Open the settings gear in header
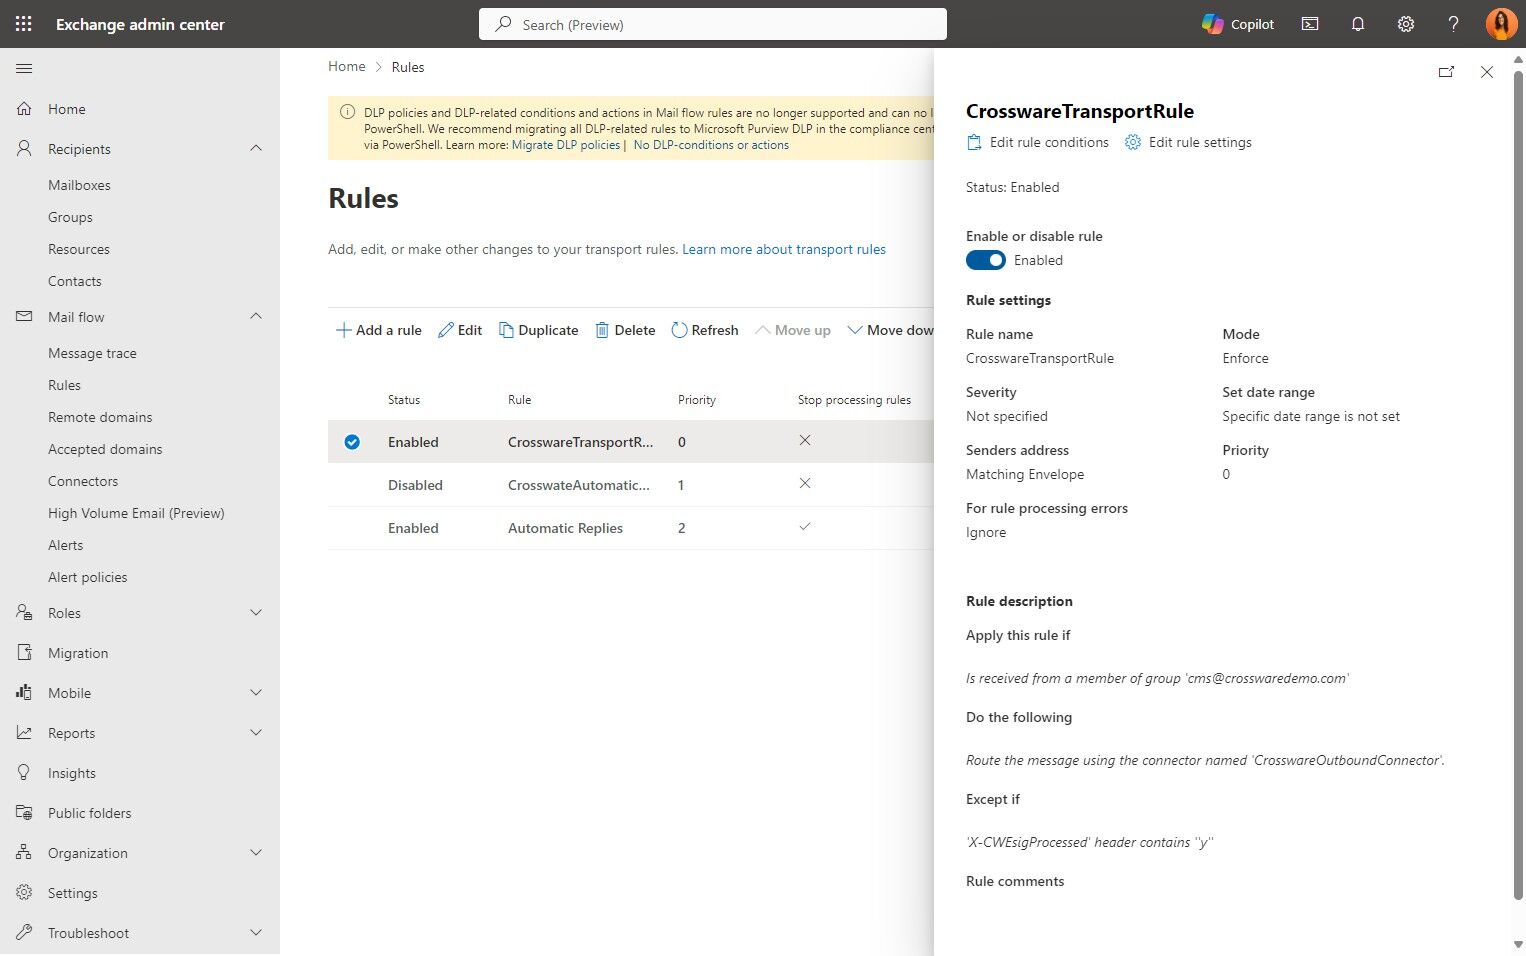Viewport: 1526px width, 956px height. [x=1406, y=24]
